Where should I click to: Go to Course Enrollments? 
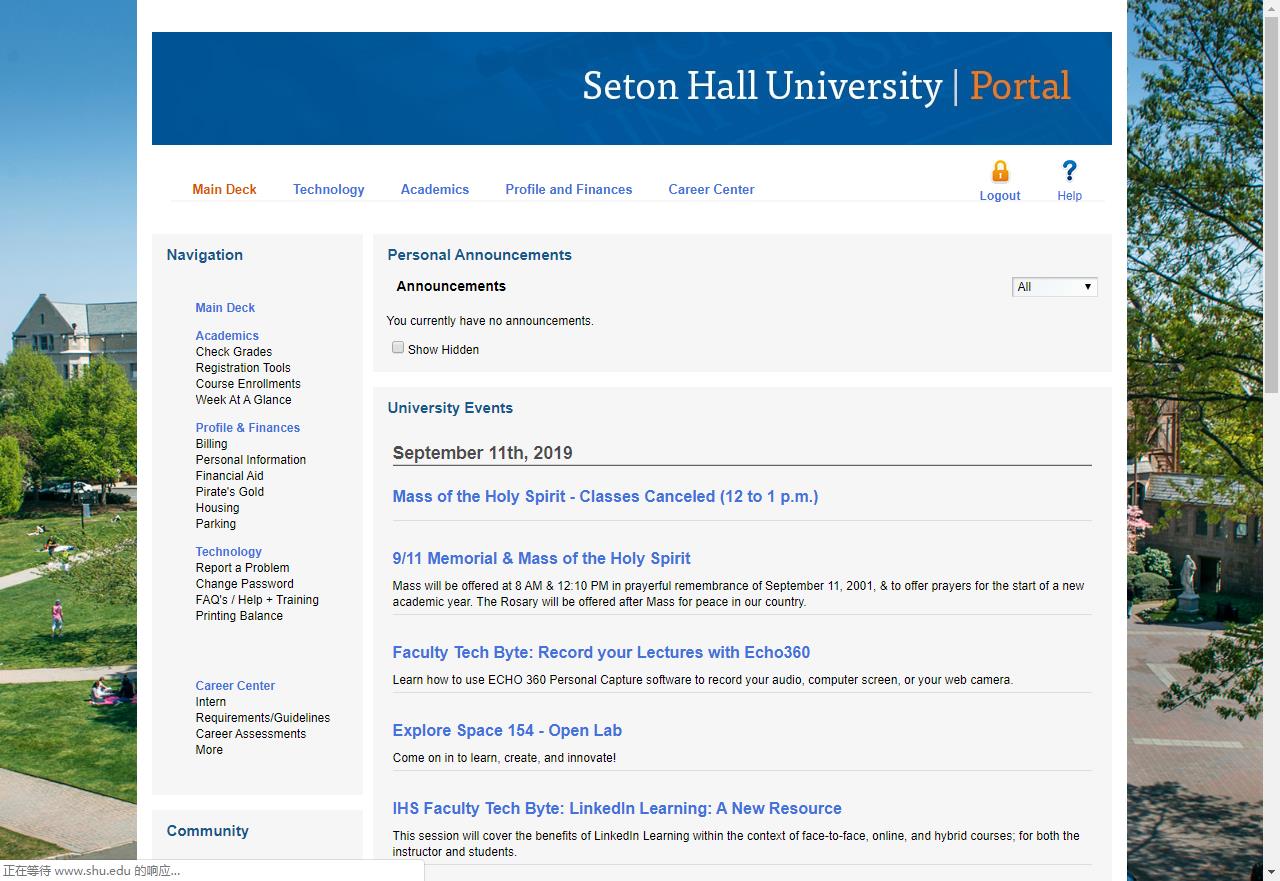(248, 384)
